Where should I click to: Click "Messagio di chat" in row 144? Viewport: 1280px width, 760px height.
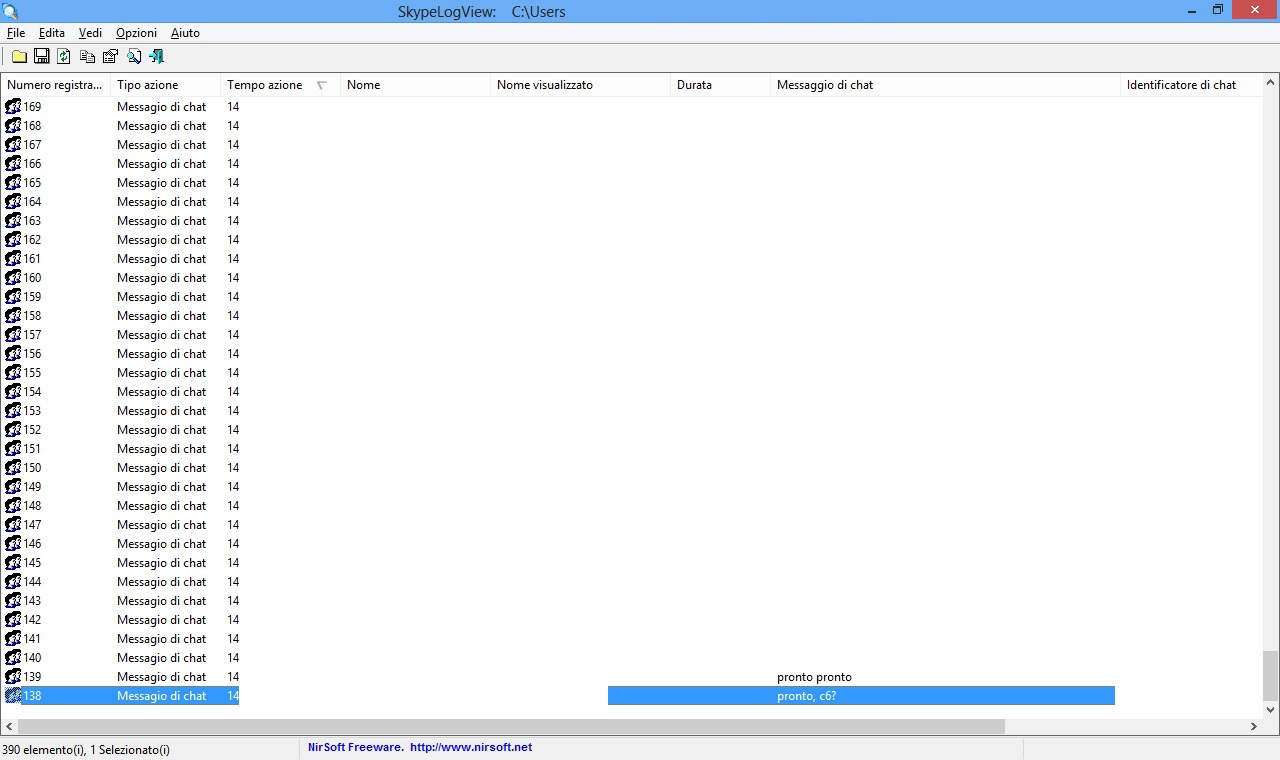click(161, 581)
